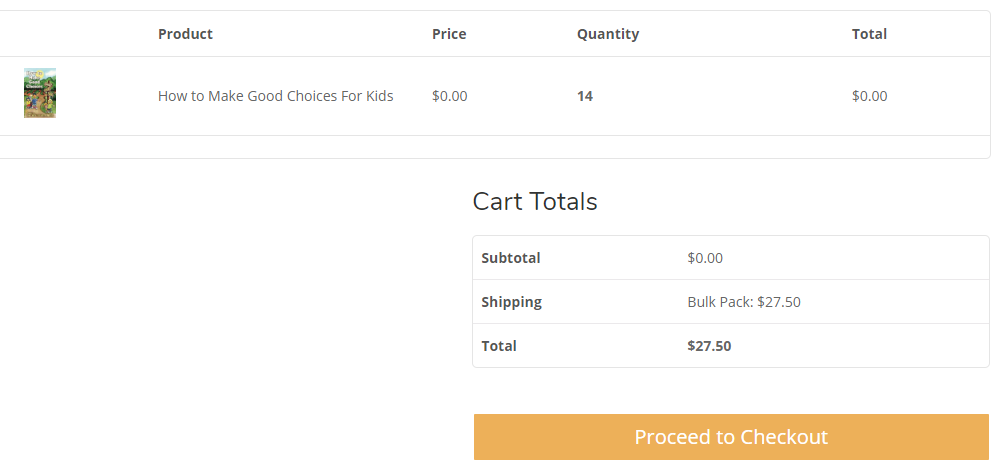Viewport: 1002px width, 469px height.
Task: Click the Subtotal label
Action: pyautogui.click(x=511, y=258)
